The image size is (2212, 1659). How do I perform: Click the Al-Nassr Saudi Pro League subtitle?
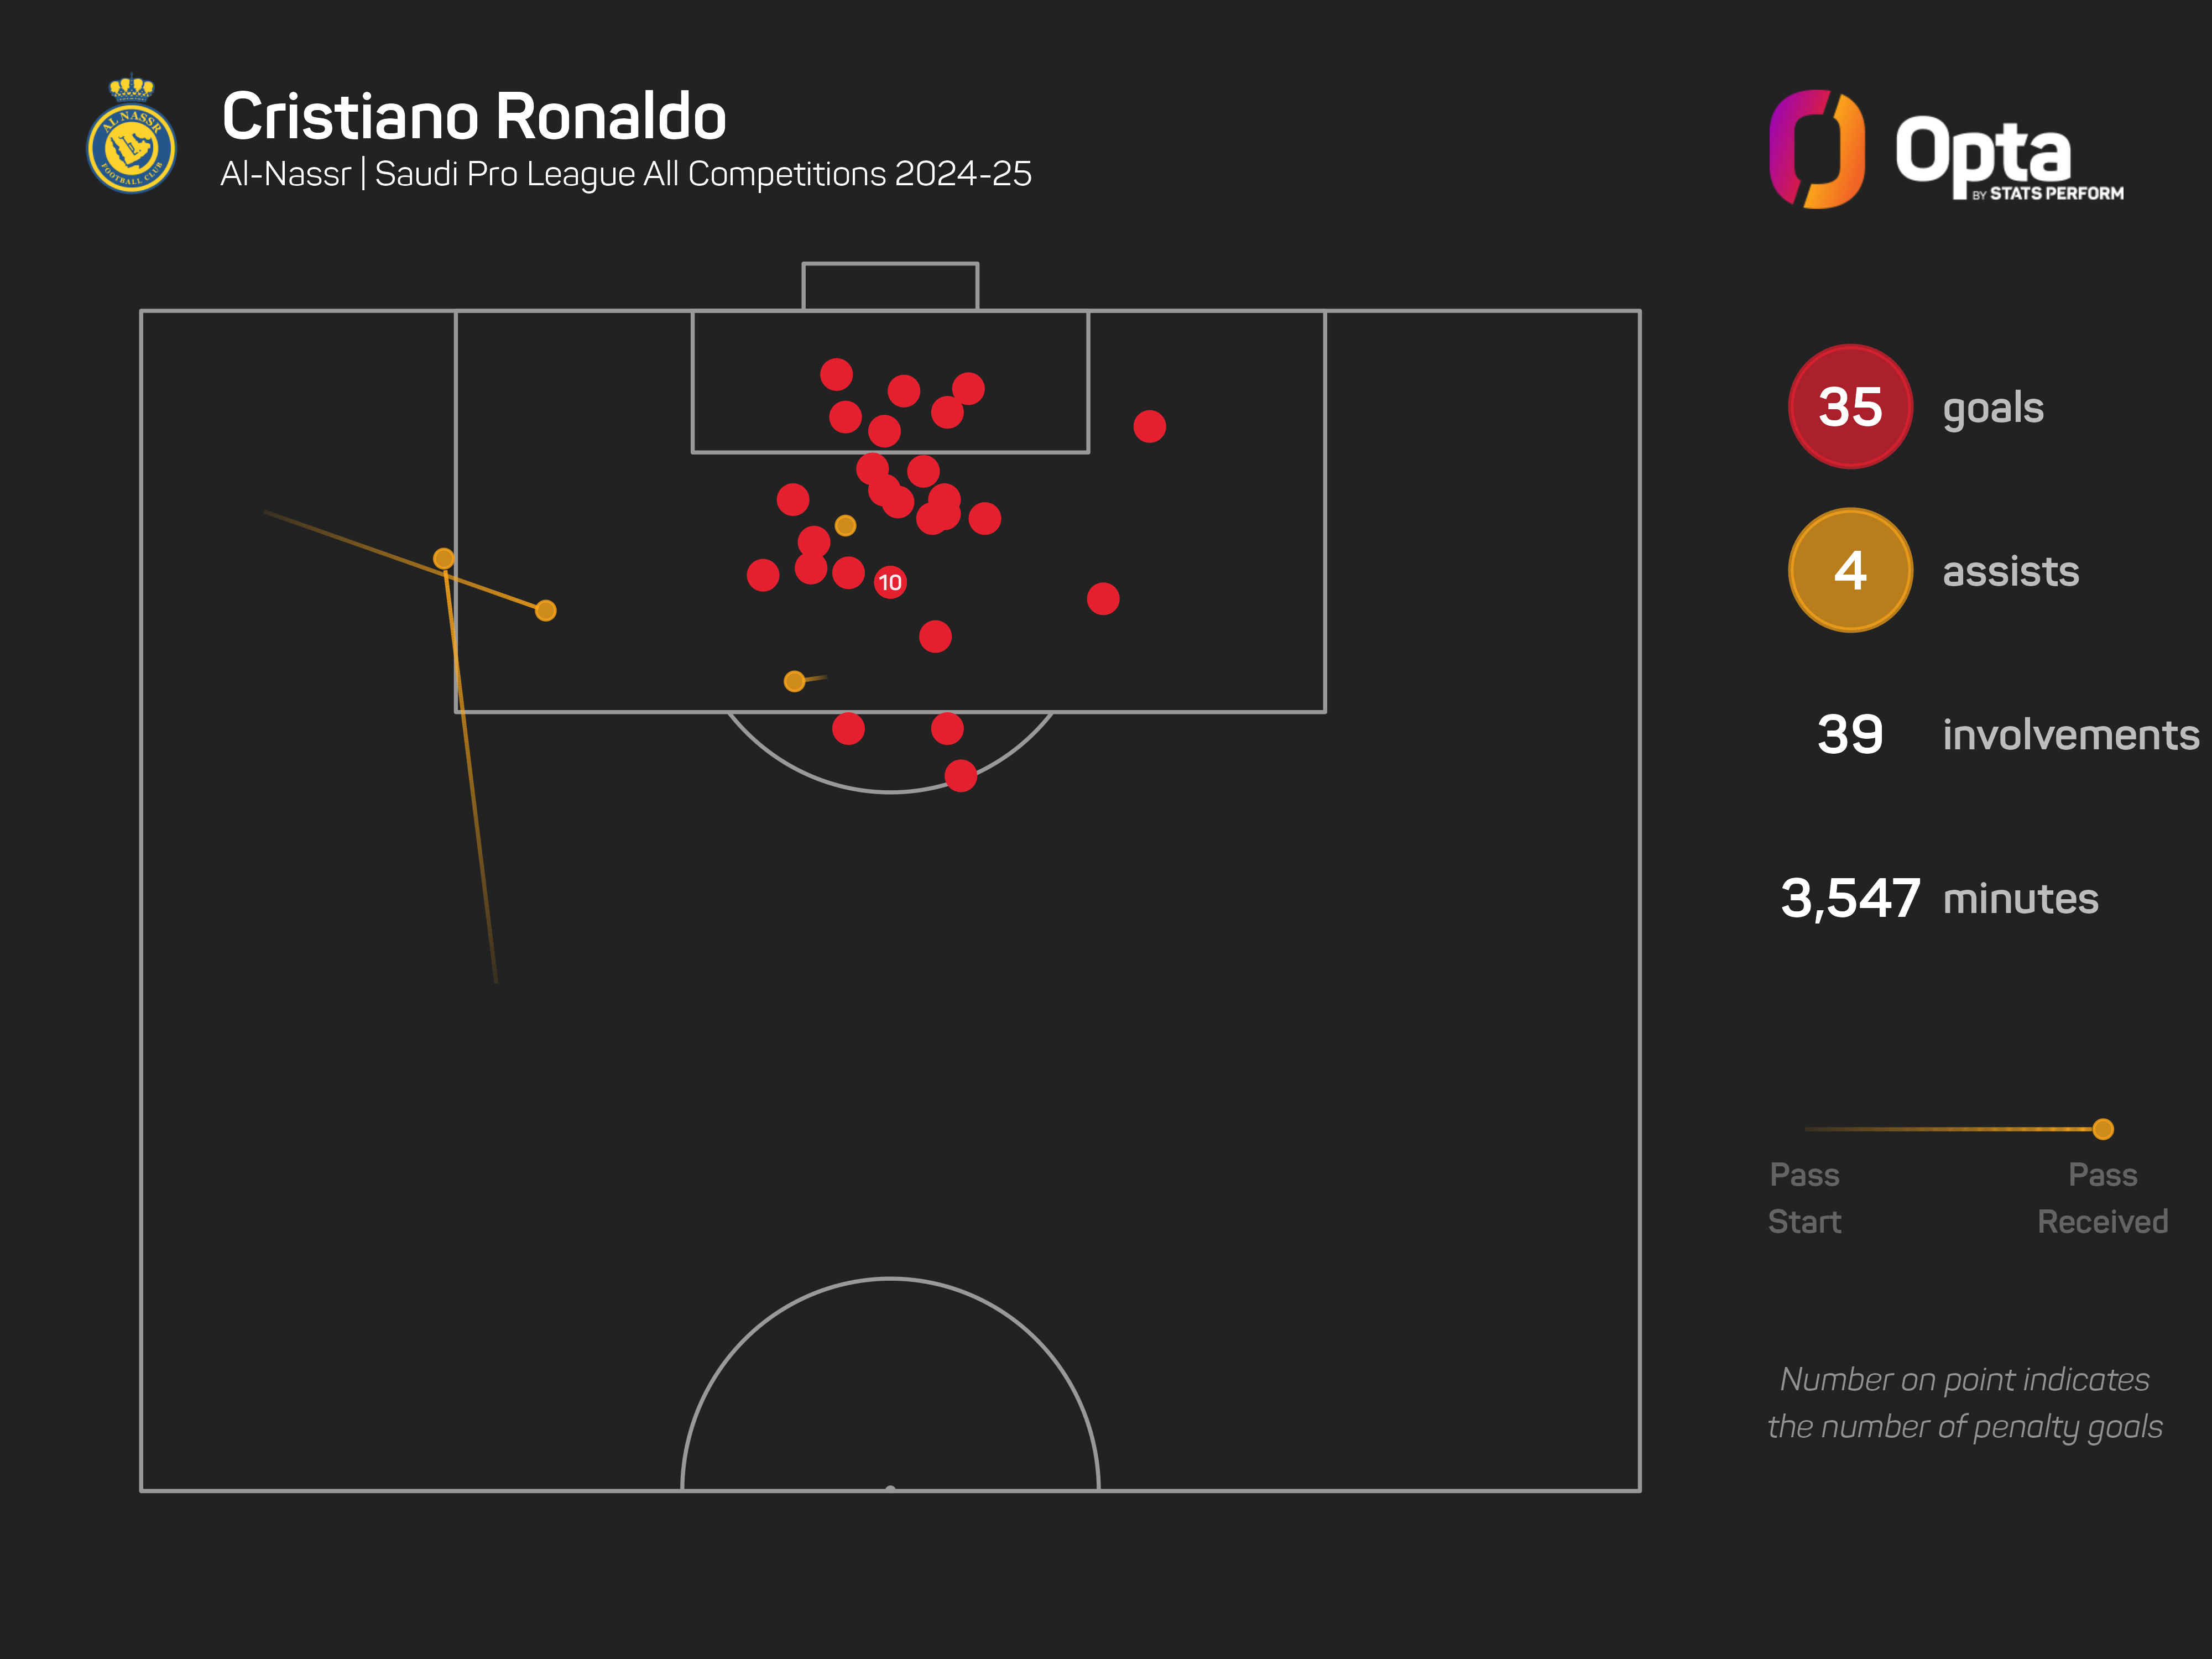point(626,174)
